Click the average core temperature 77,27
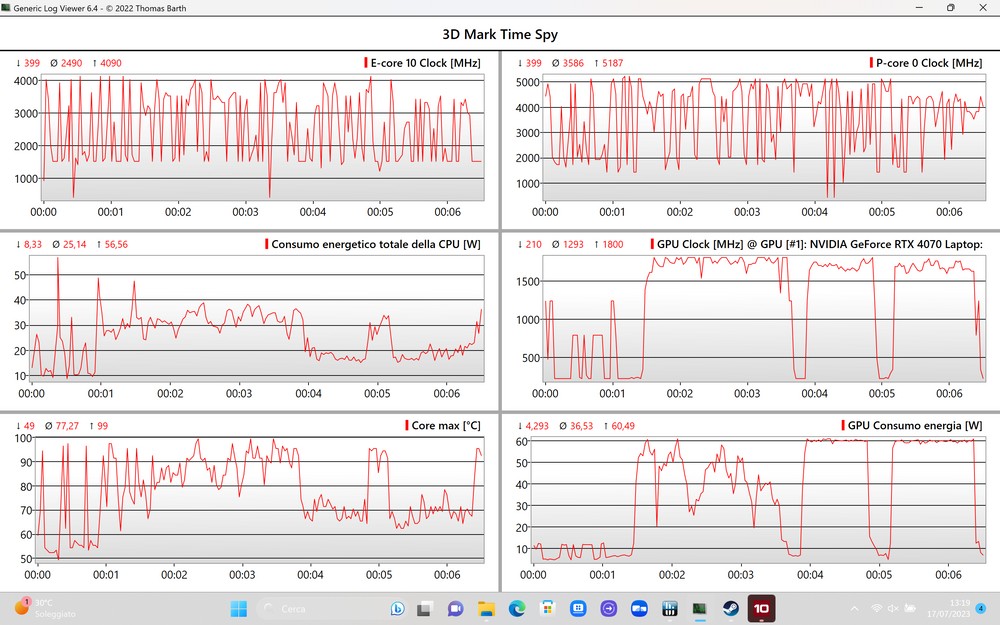This screenshot has width=1000, height=625. (x=67, y=425)
